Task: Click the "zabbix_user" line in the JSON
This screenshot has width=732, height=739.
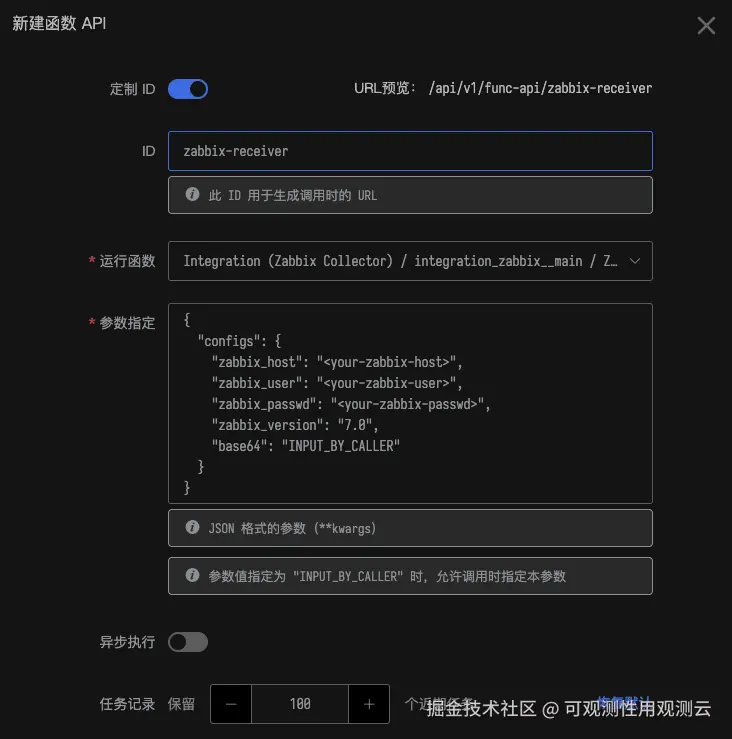Action: click(x=337, y=383)
